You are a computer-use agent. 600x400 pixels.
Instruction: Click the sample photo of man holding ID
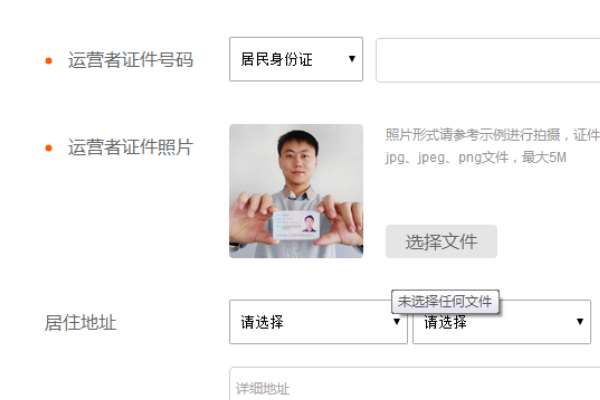[x=296, y=191]
